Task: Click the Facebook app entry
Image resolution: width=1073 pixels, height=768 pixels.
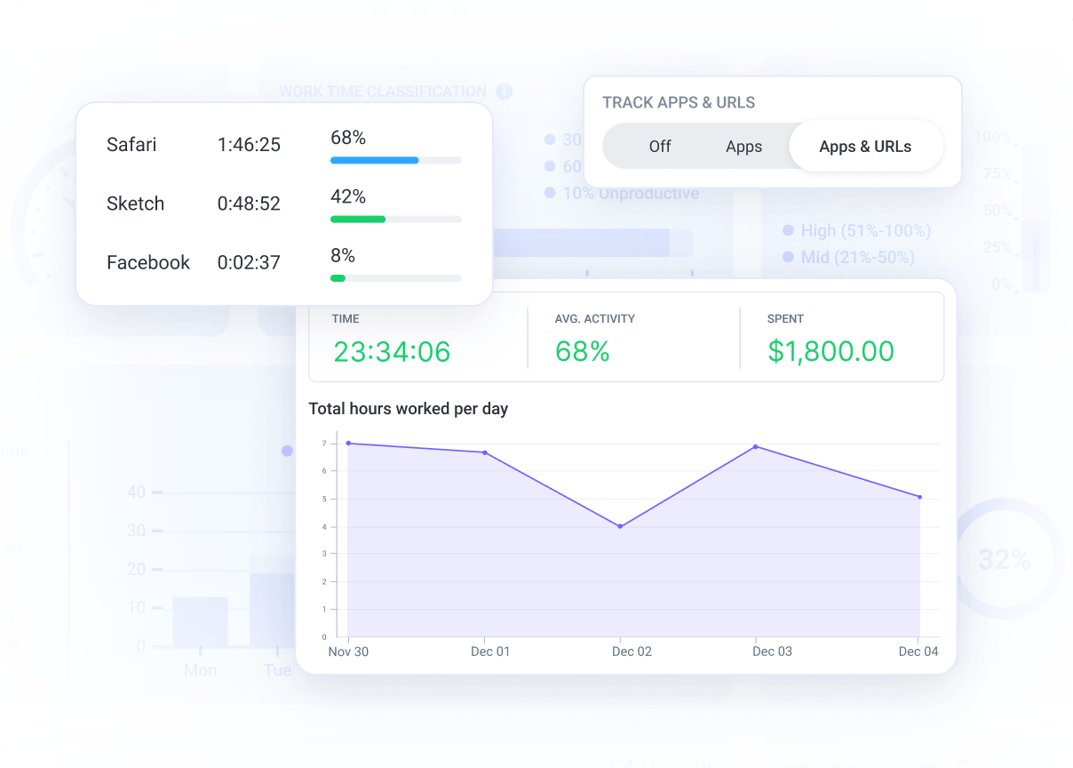Action: 148,262
